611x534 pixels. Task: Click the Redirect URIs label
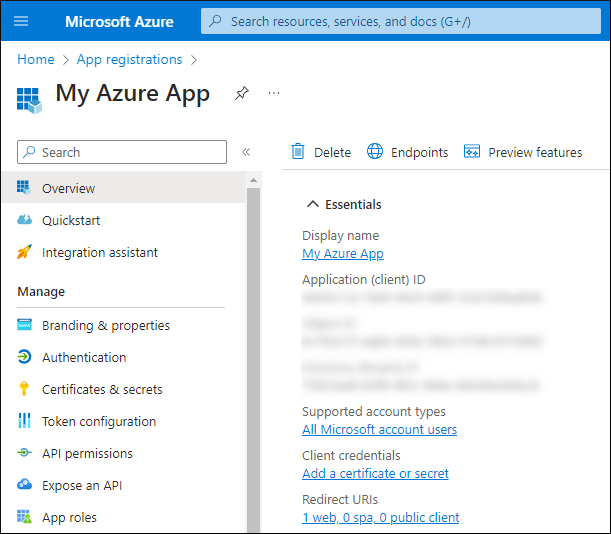(340, 499)
